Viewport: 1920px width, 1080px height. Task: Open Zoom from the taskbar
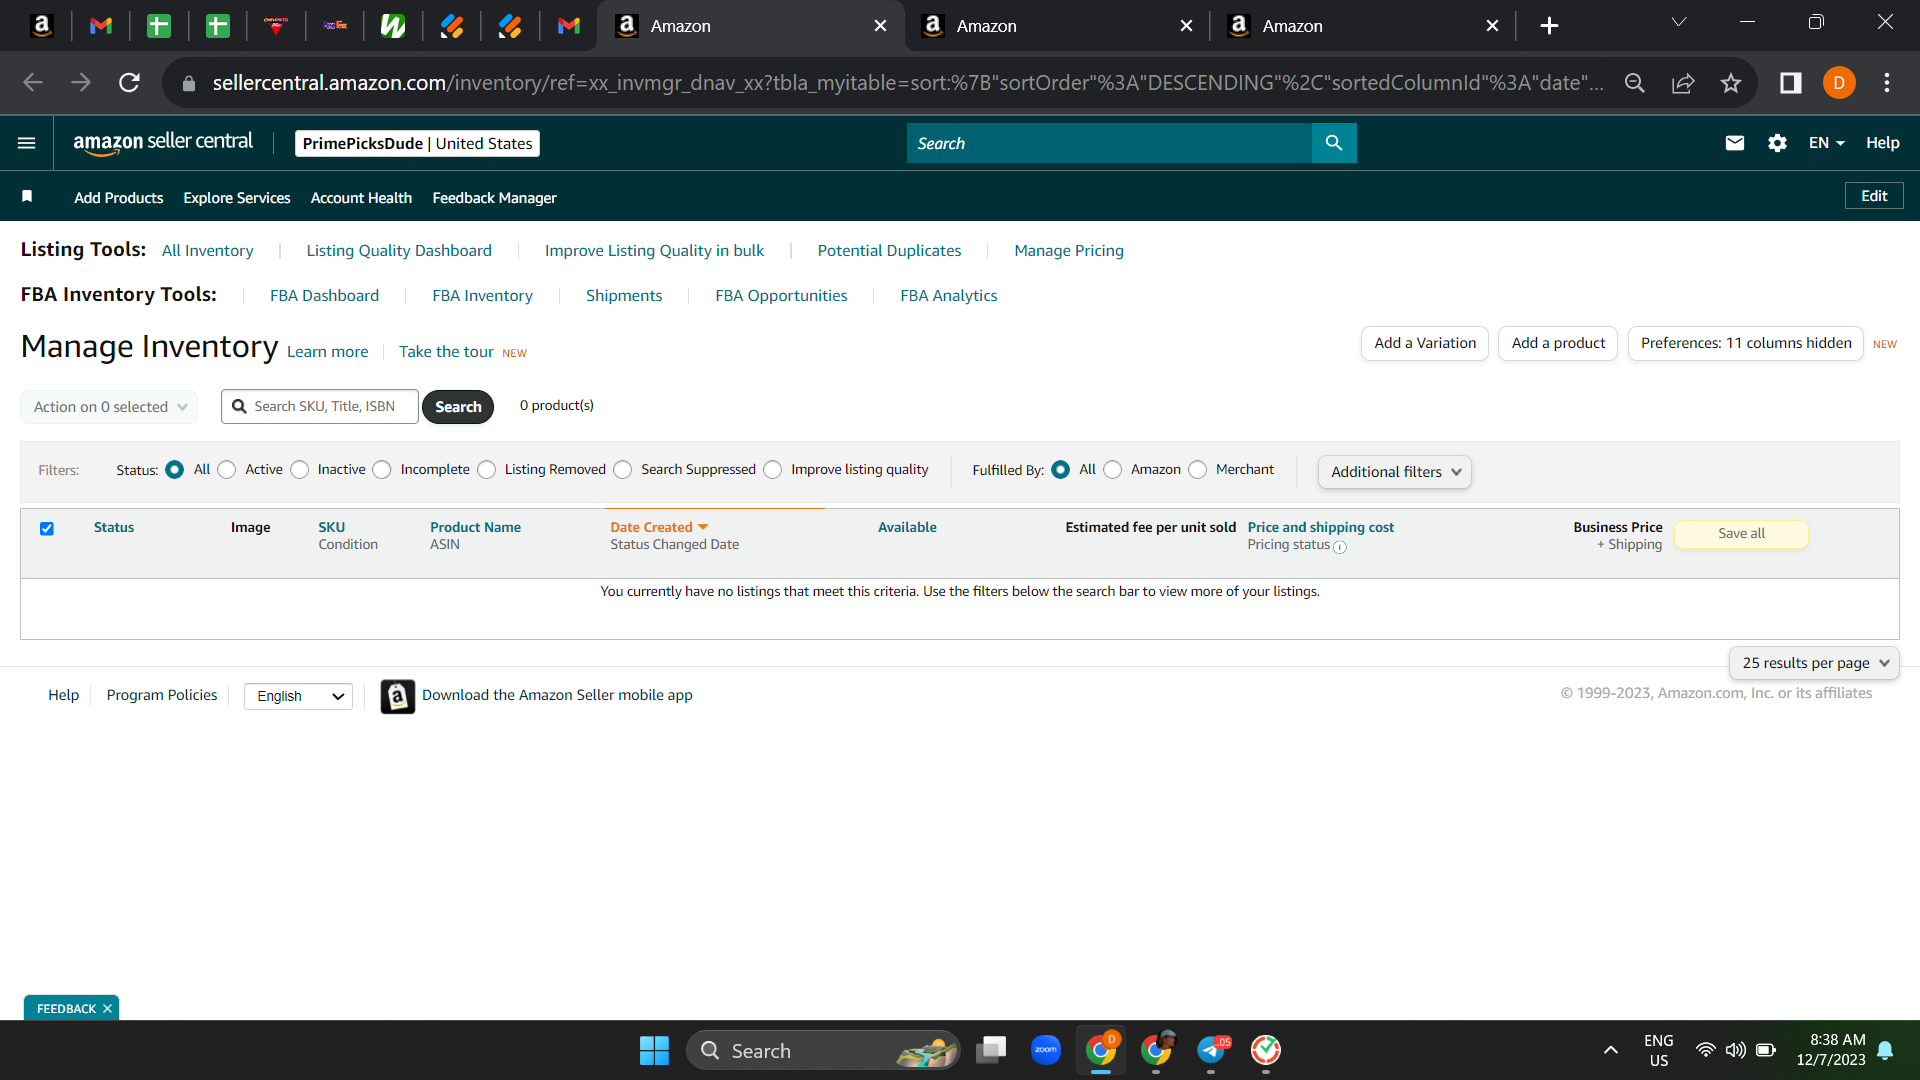pos(1046,1050)
